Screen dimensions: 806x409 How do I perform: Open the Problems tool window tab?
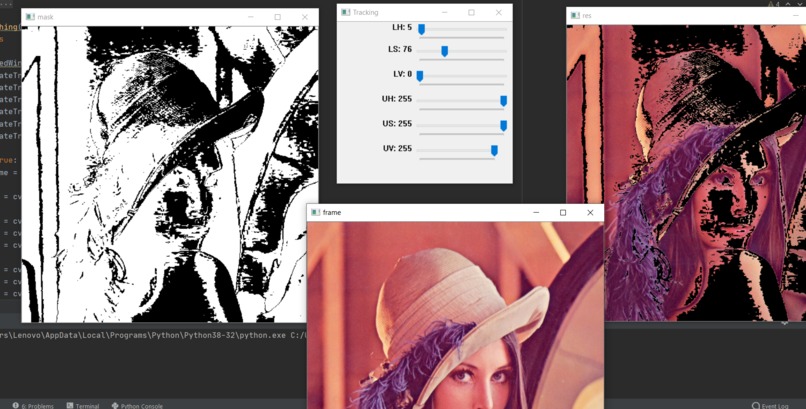tap(33, 405)
